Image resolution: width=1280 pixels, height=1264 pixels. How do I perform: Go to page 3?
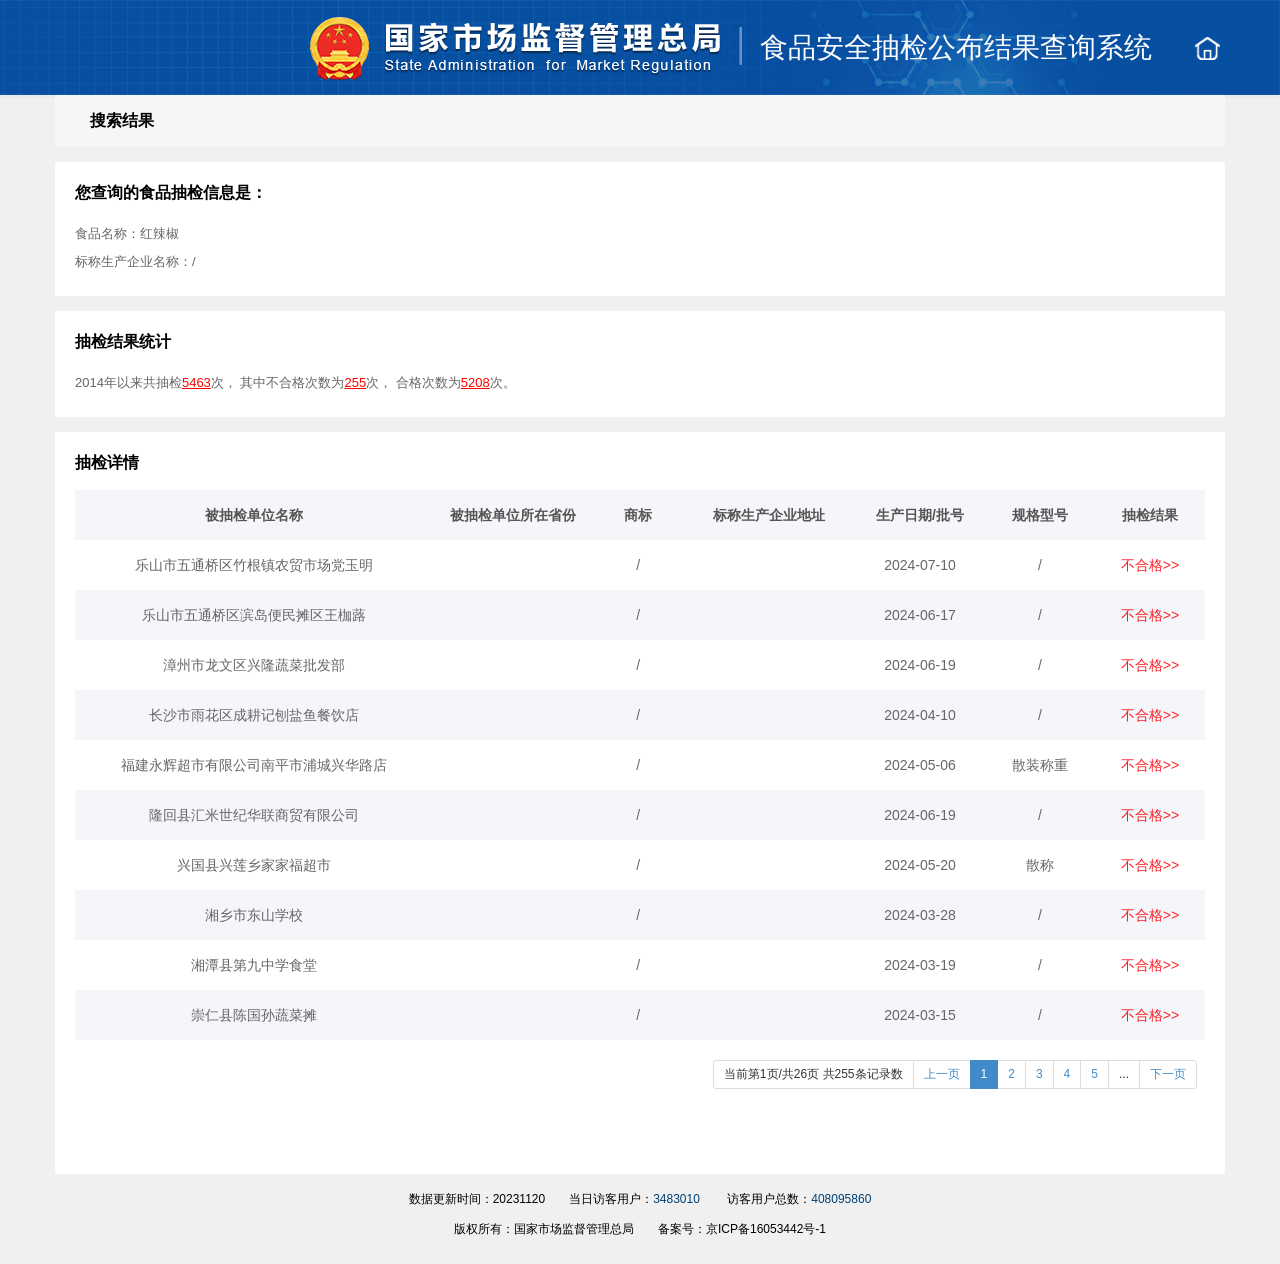(x=1039, y=1075)
